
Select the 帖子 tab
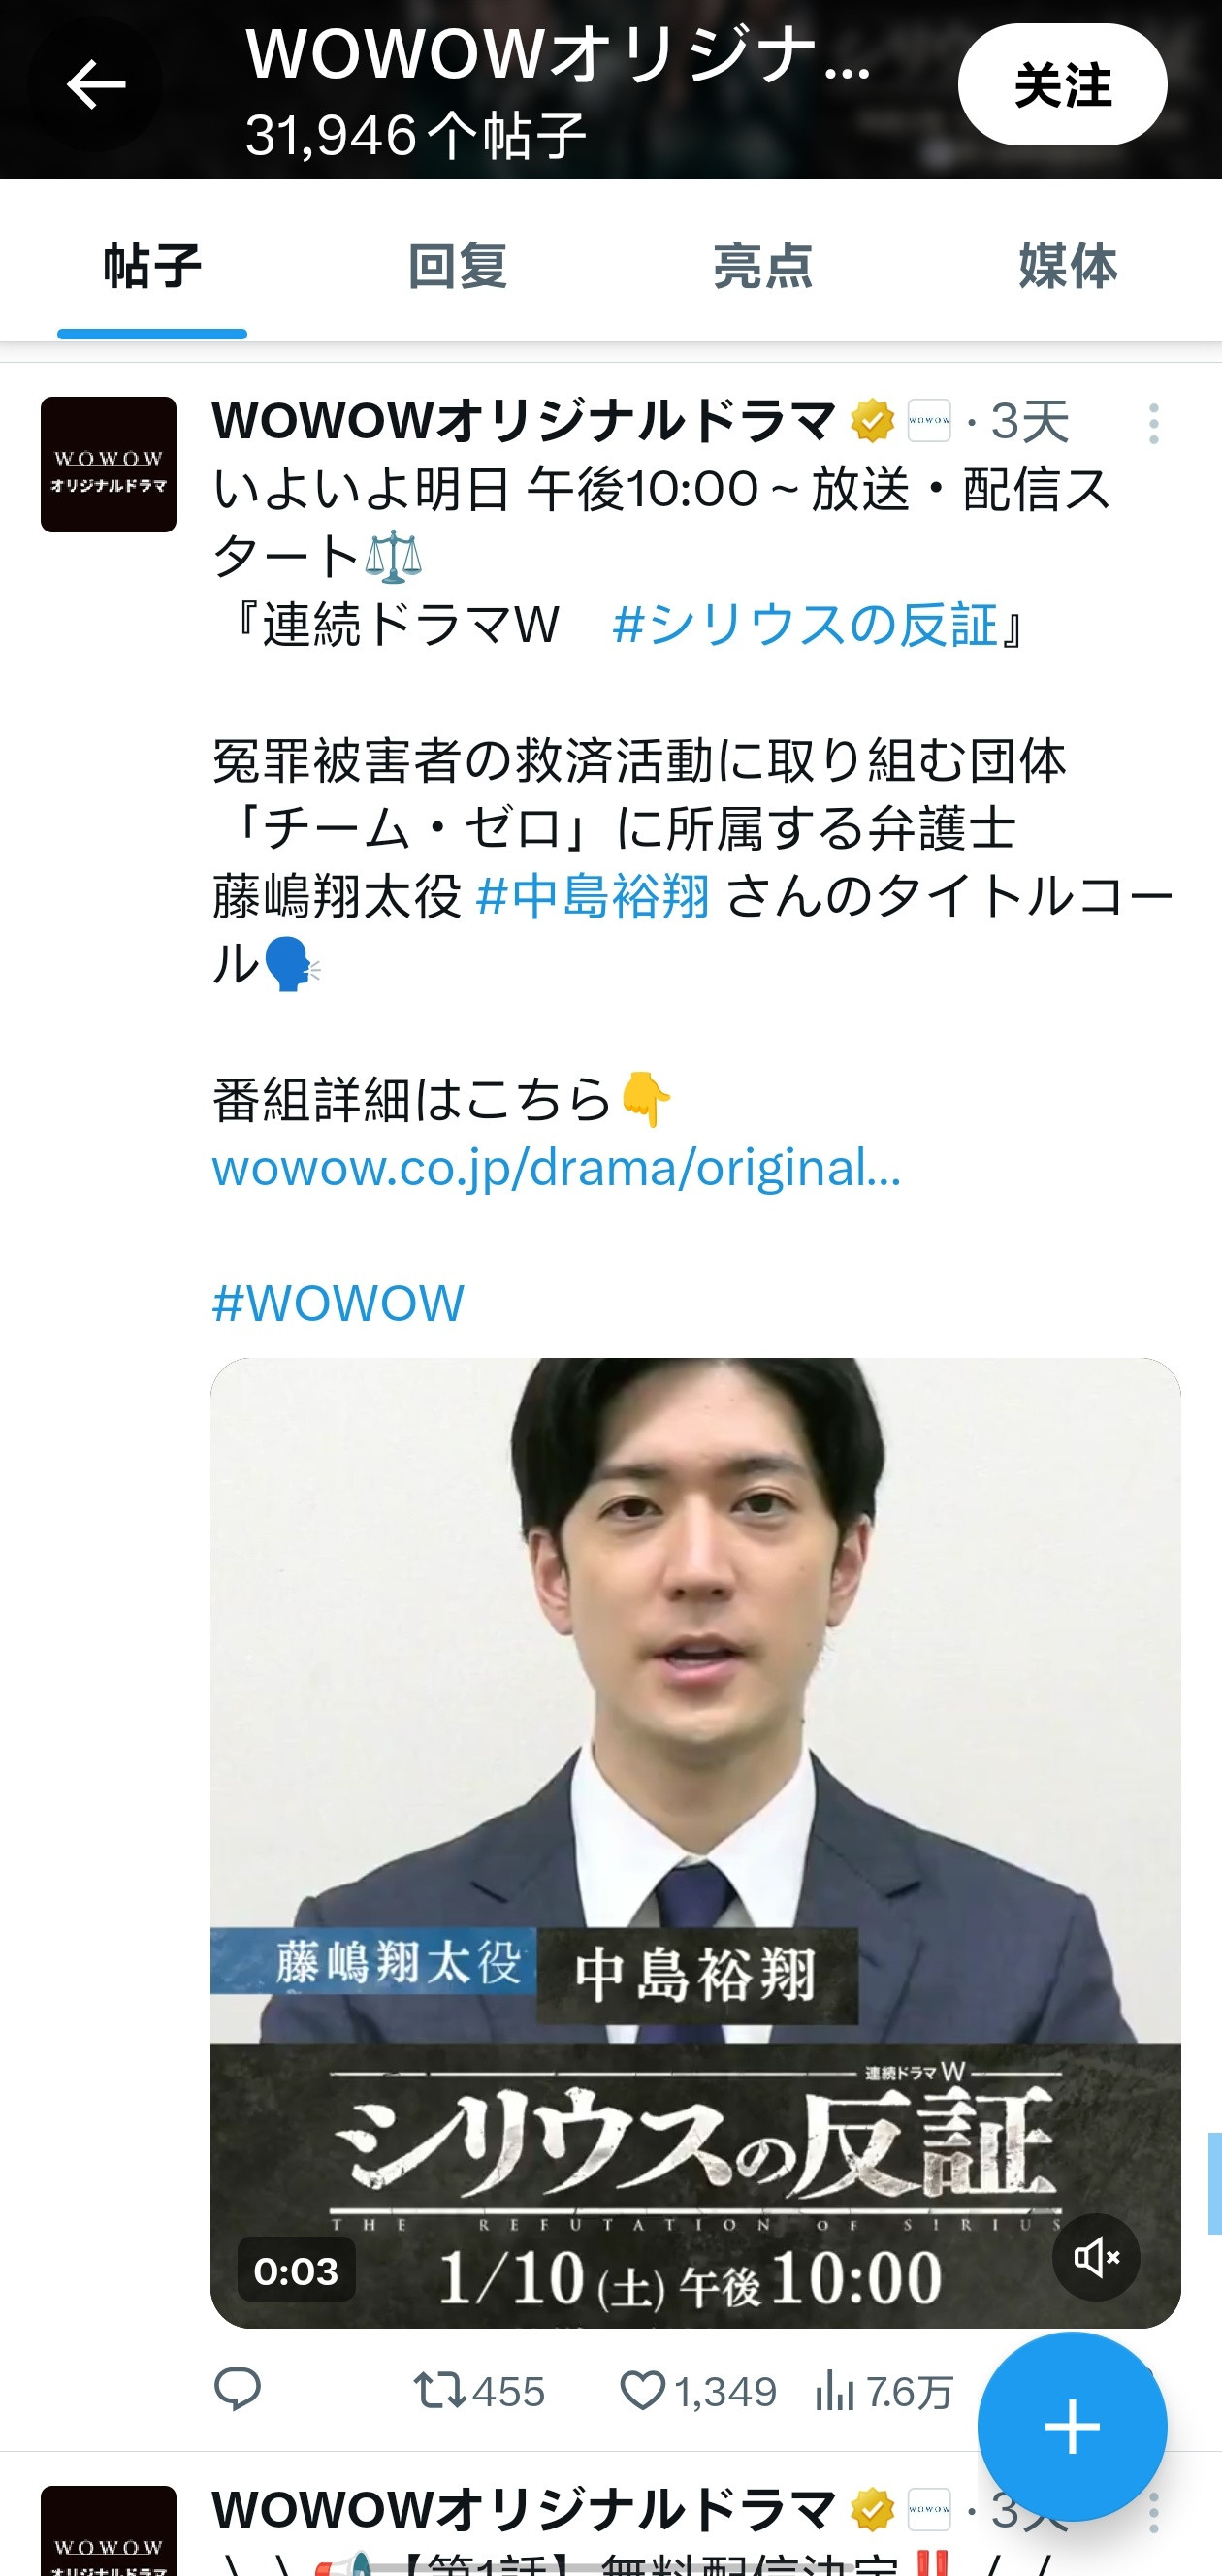tap(152, 266)
